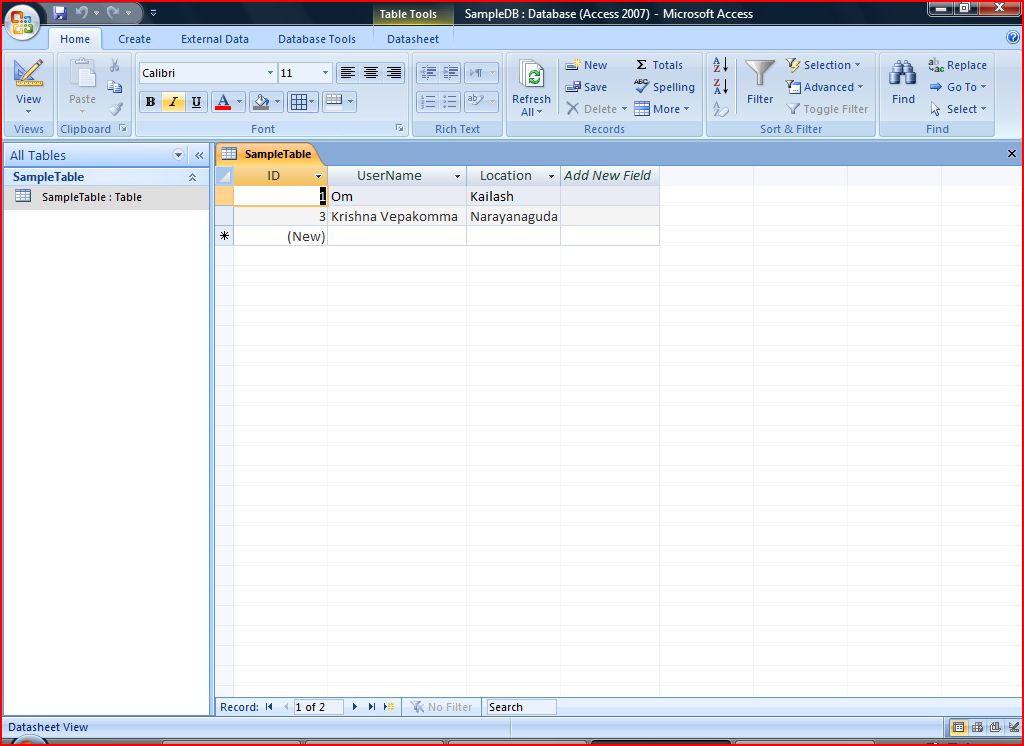Click New record button
The image size is (1024, 746).
[586, 65]
